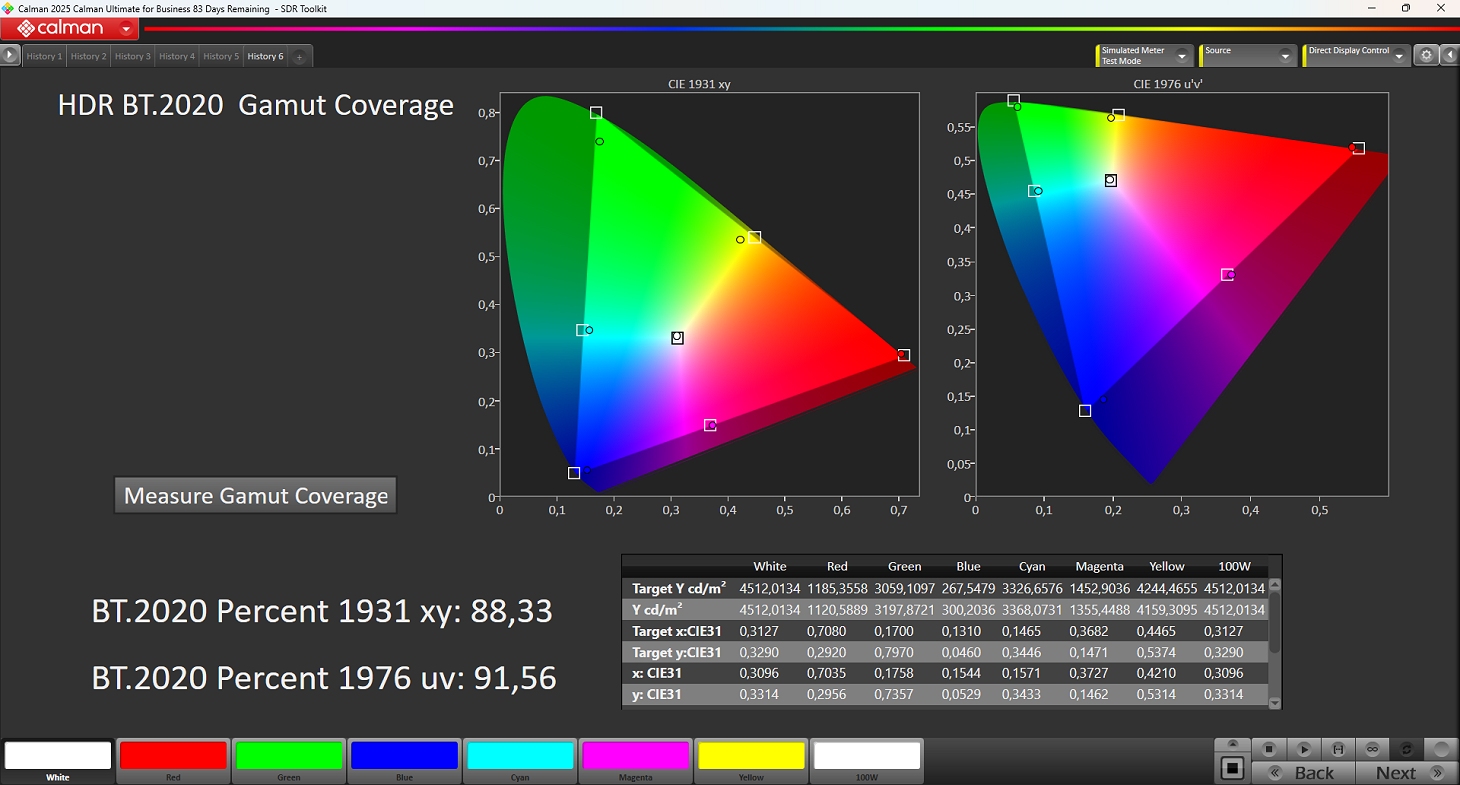
Task: Toggle the round indicator beside refresh
Action: [1441, 749]
